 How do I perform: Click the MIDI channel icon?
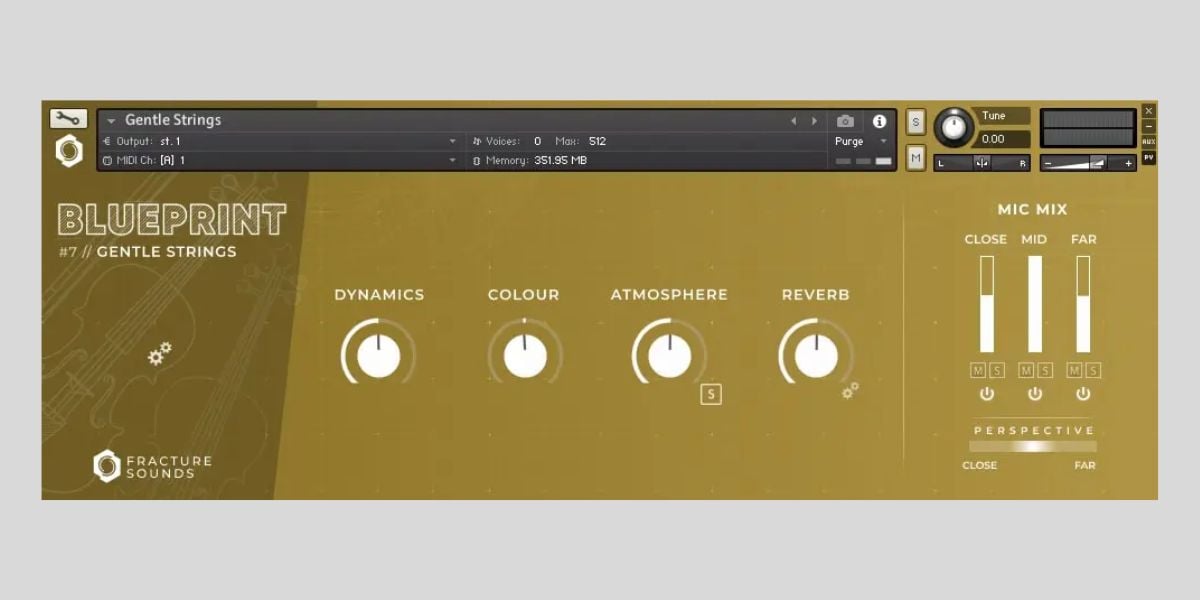(x=107, y=160)
